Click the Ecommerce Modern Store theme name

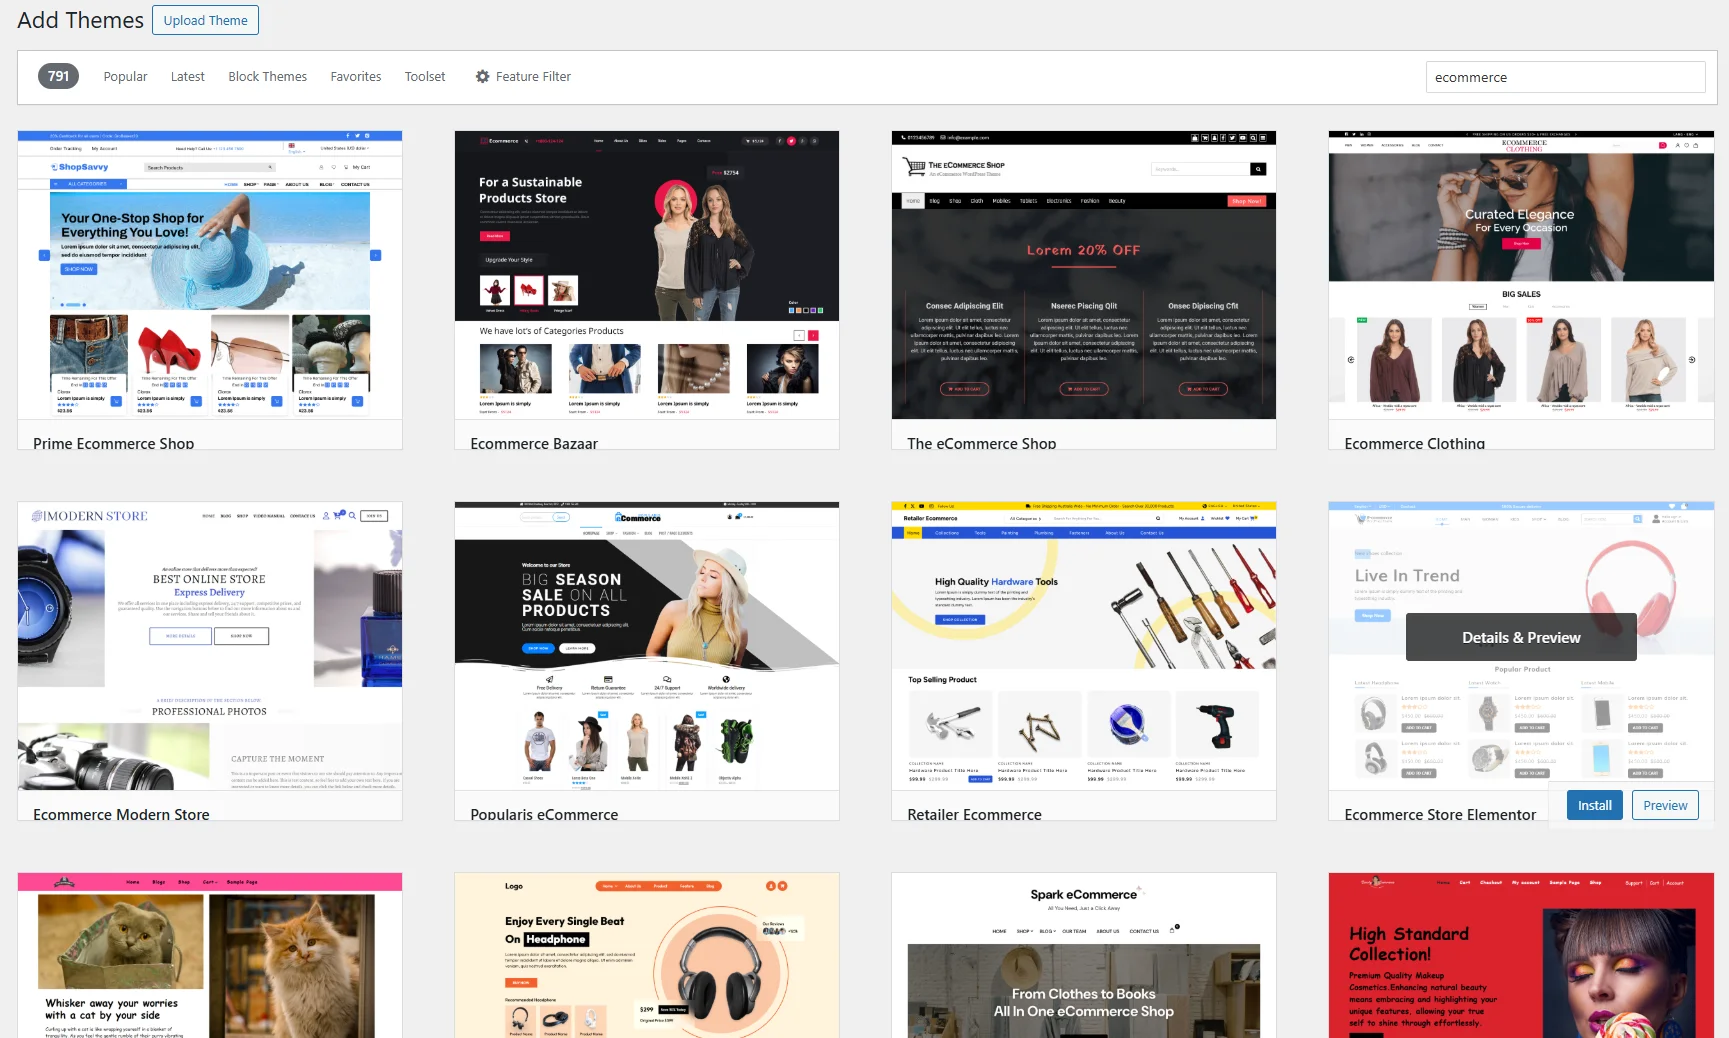tap(121, 814)
